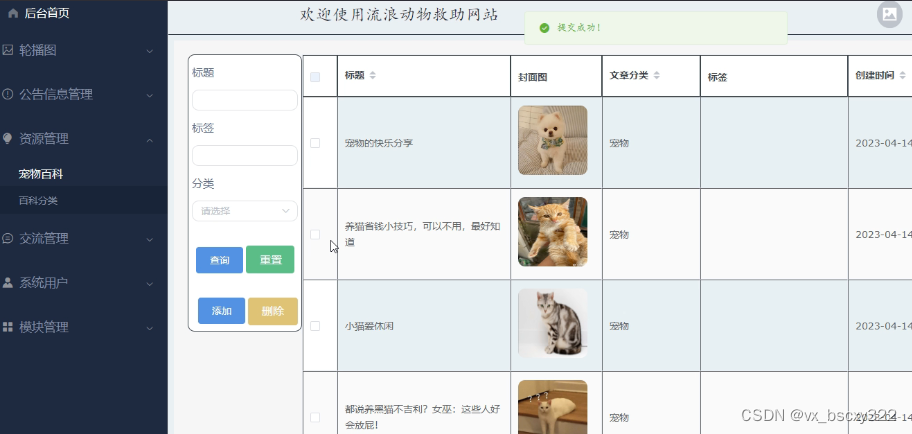Click the title 都说养黑猫不吉利
The width and height of the screenshot is (912, 434).
[422, 417]
